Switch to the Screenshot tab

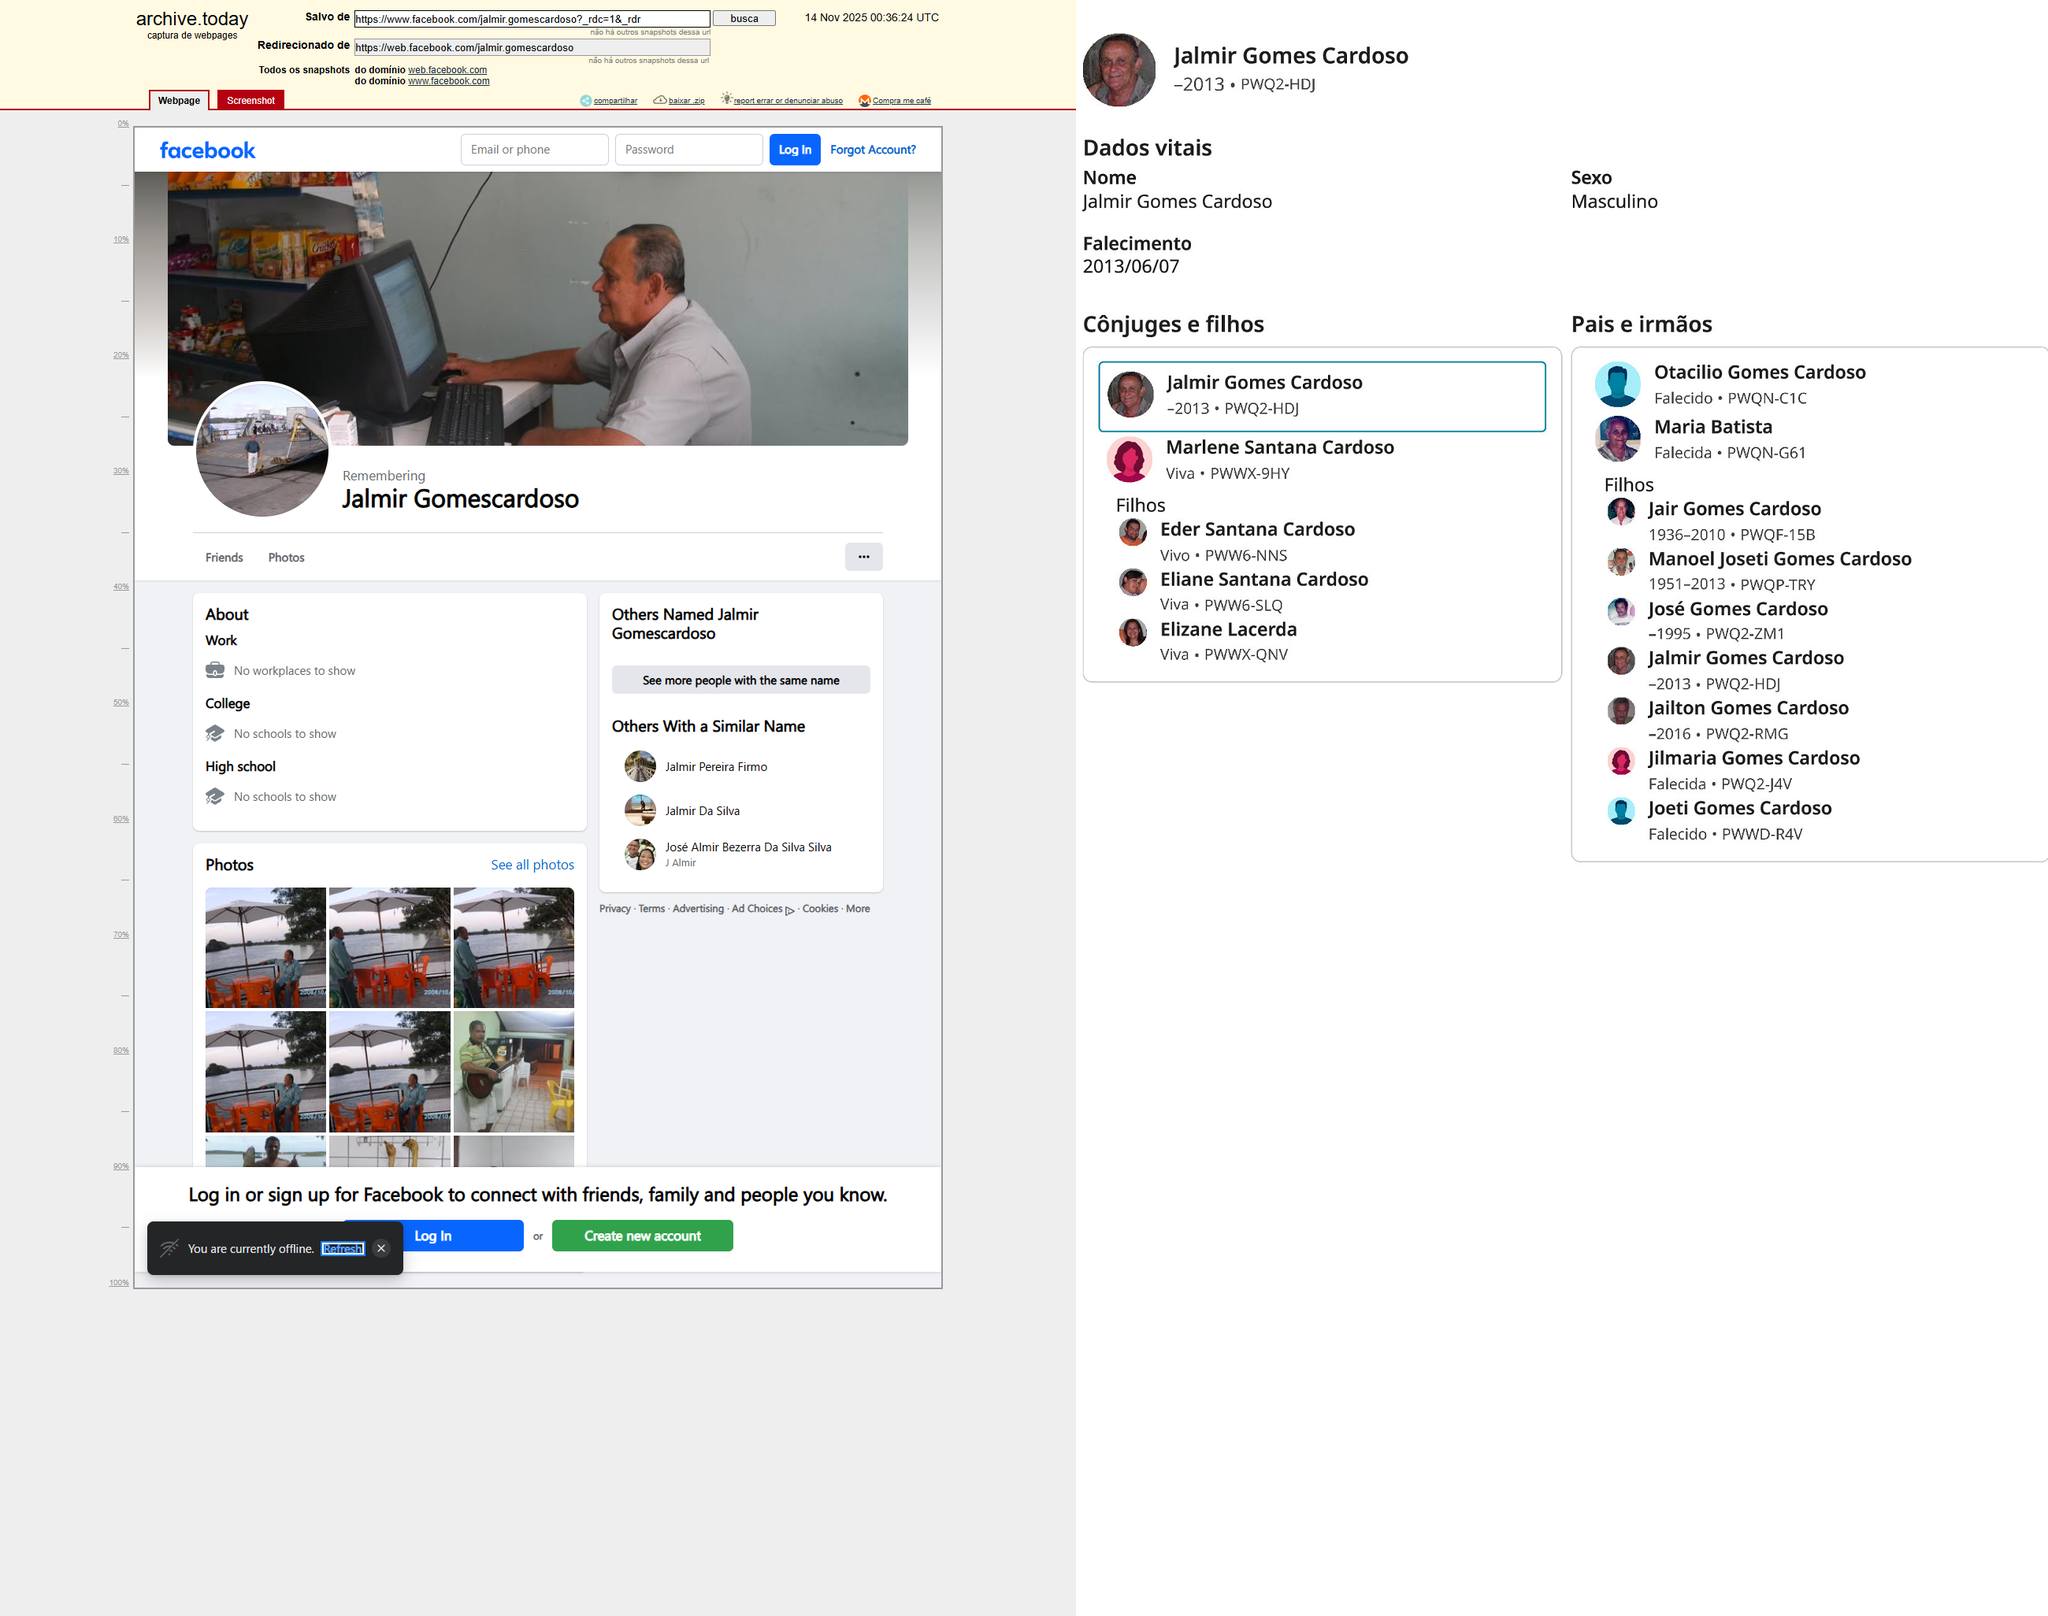click(250, 100)
